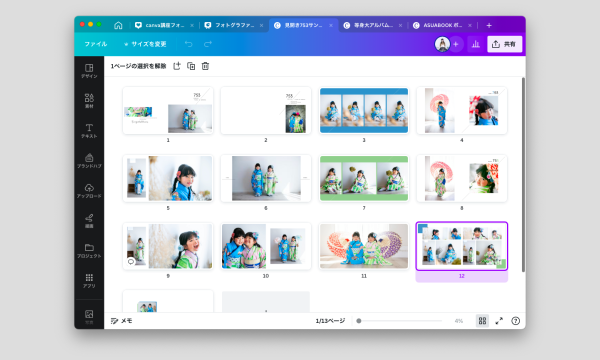Image resolution: width=600 pixels, height=360 pixels.
Task: Open the サイズを変更 option
Action: pos(145,44)
